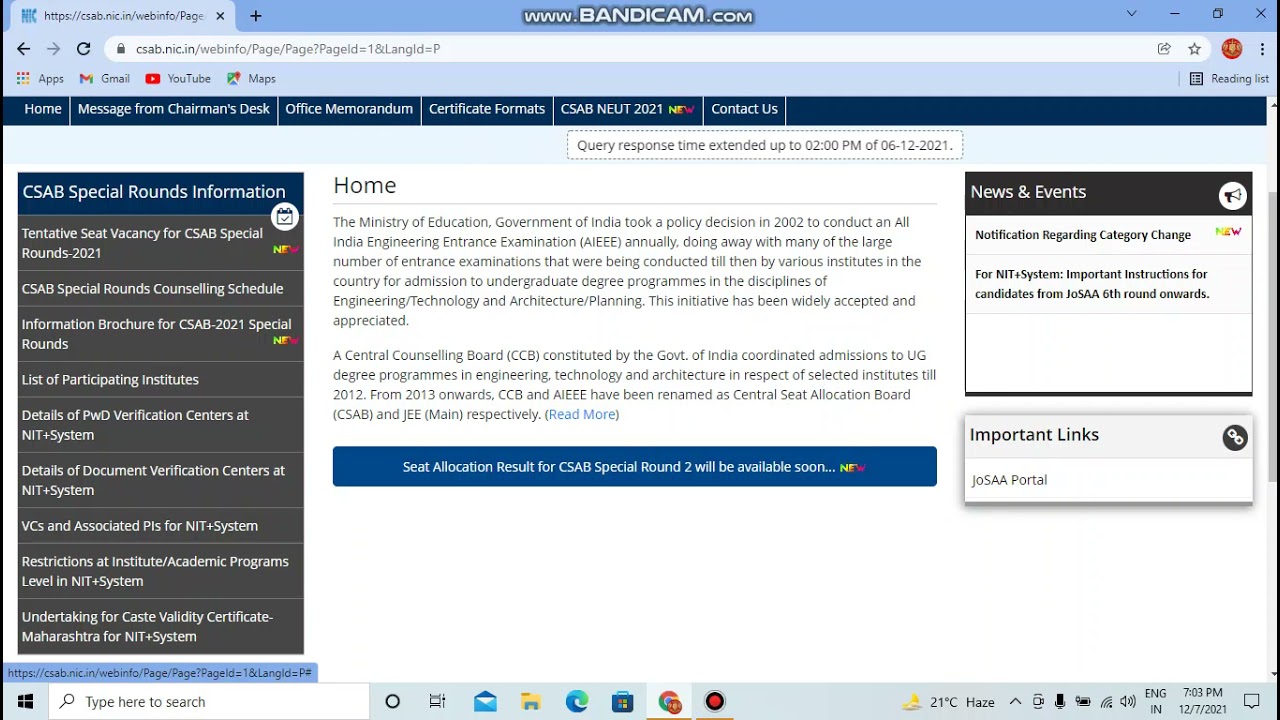Click the query response time extended notice
Screen dimensions: 1280x720
765,145
